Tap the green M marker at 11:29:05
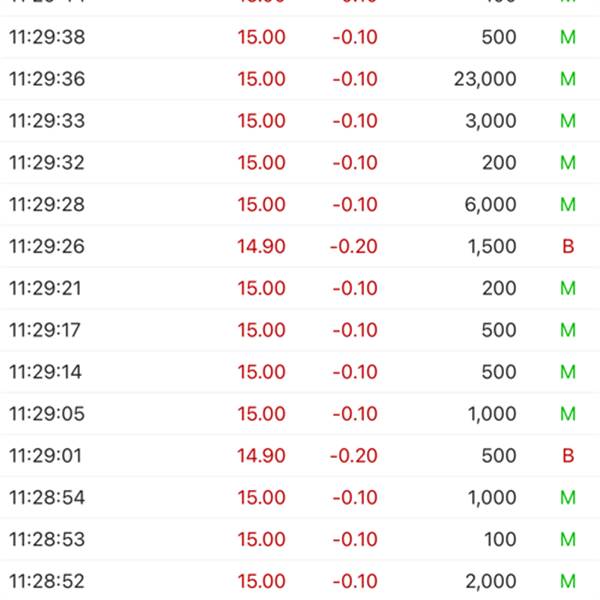Image resolution: width=600 pixels, height=600 pixels. point(568,414)
